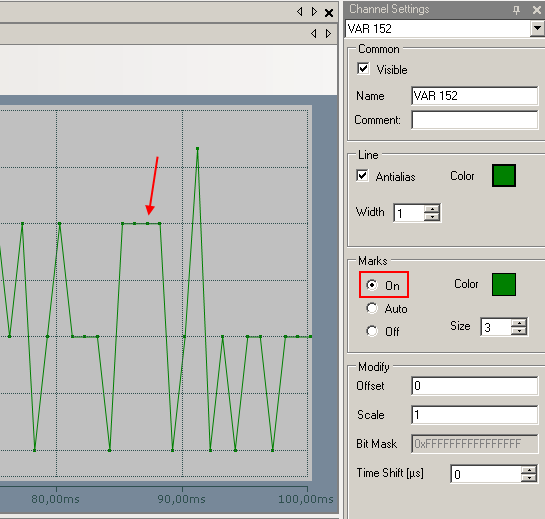
Task: Open the Marks color swatch
Action: point(504,284)
